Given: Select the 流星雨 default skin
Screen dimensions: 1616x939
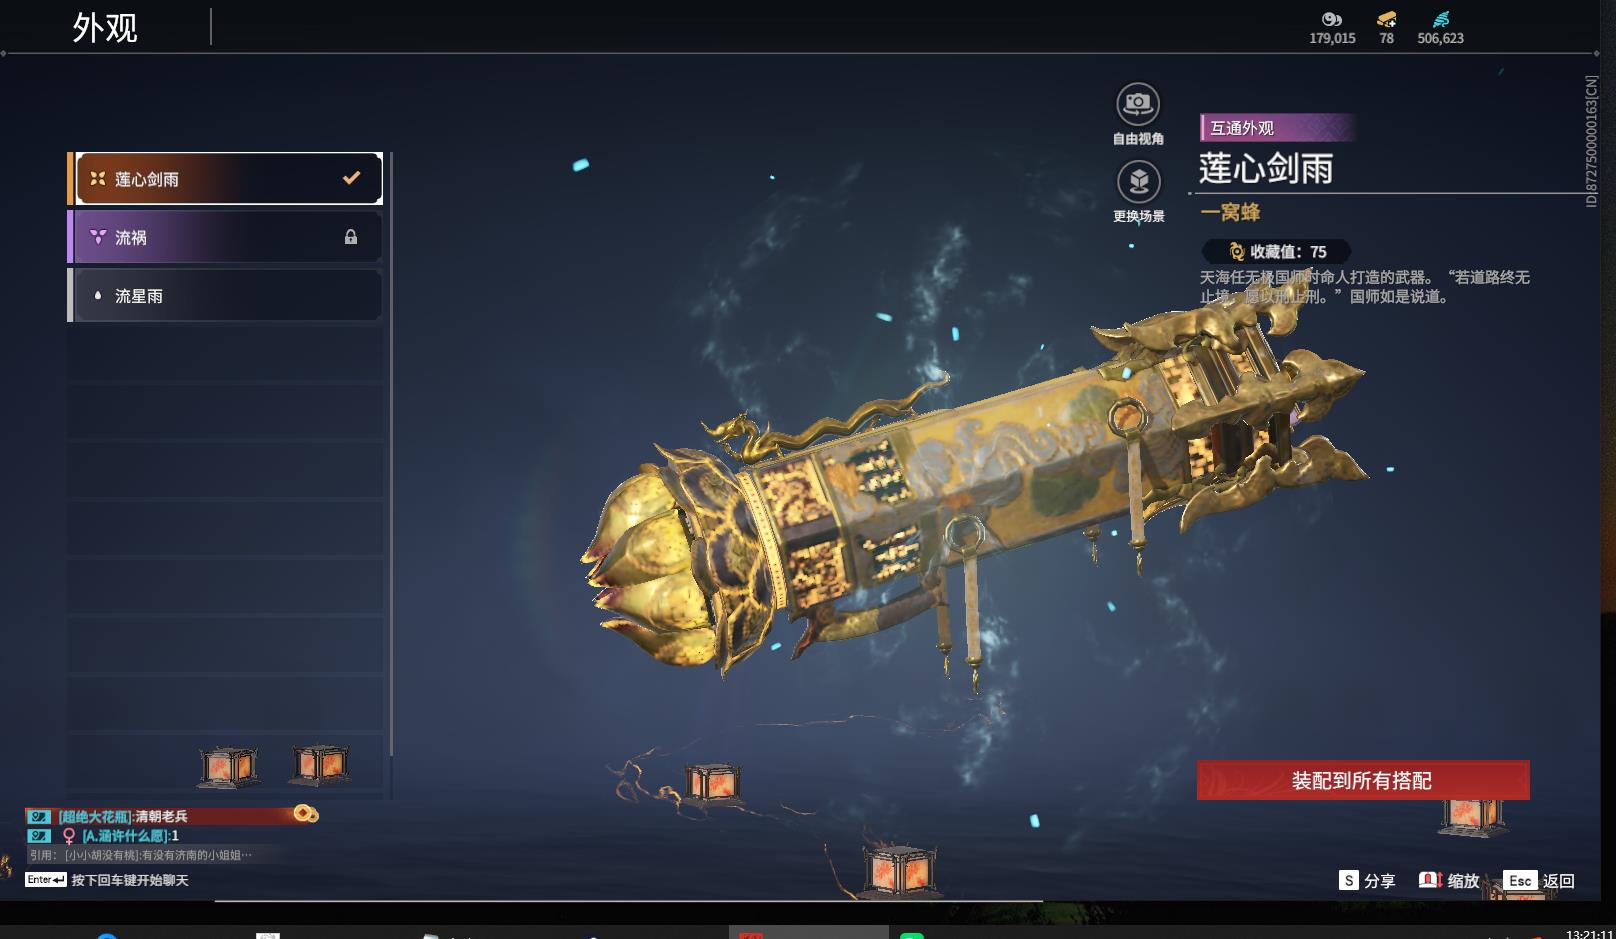Looking at the screenshot, I should point(226,296).
